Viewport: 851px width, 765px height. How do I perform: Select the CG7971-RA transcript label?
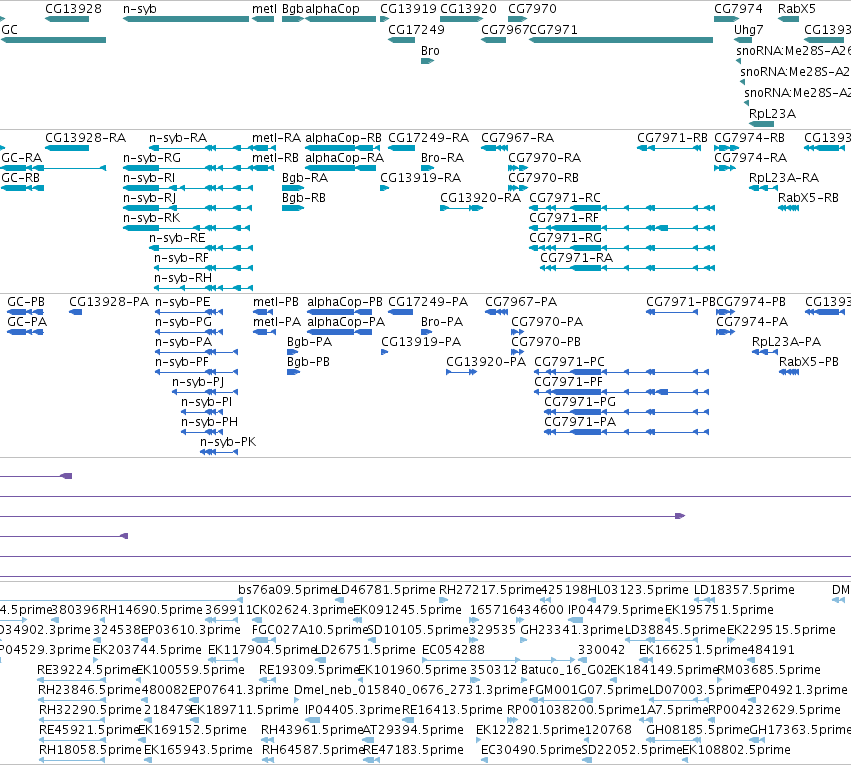[x=576, y=258]
